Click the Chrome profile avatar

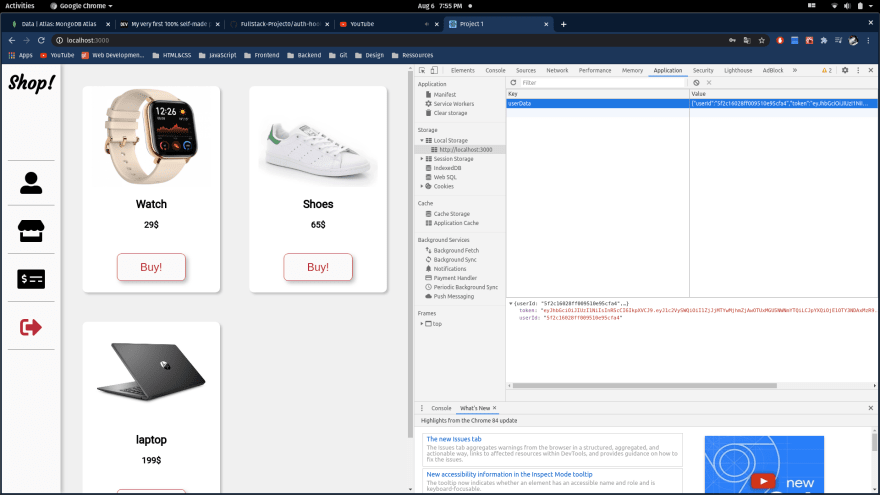click(853, 40)
